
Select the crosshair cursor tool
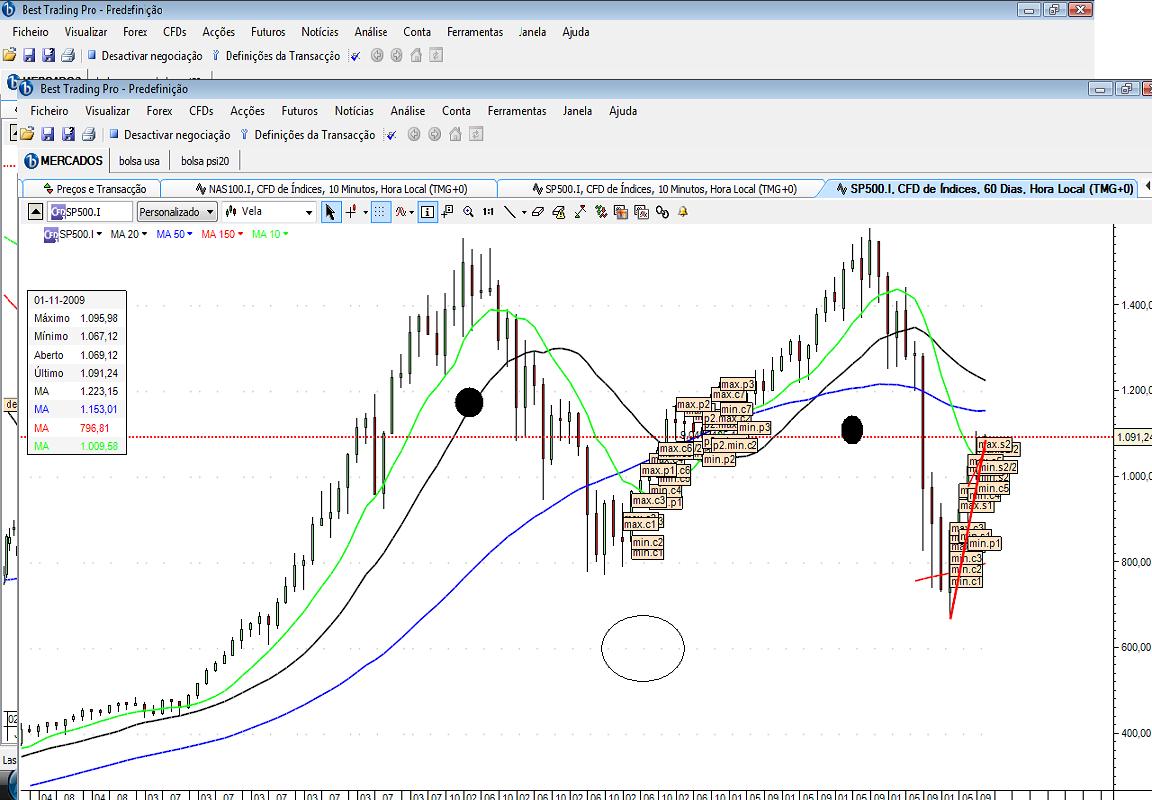click(x=351, y=212)
